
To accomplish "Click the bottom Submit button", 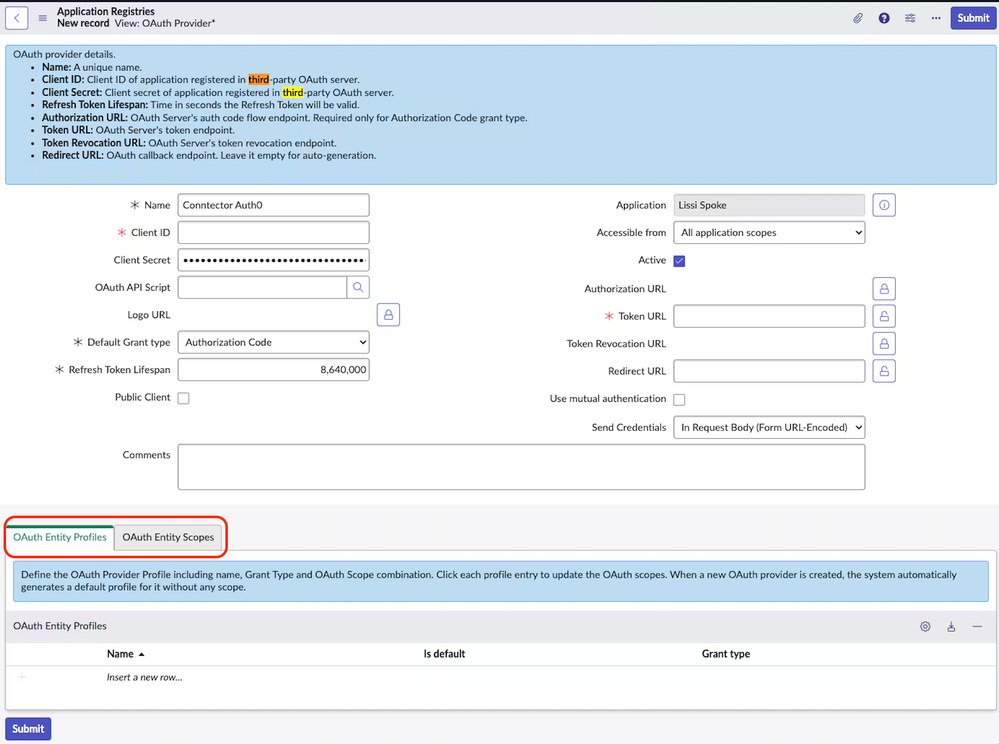I will pyautogui.click(x=28, y=729).
